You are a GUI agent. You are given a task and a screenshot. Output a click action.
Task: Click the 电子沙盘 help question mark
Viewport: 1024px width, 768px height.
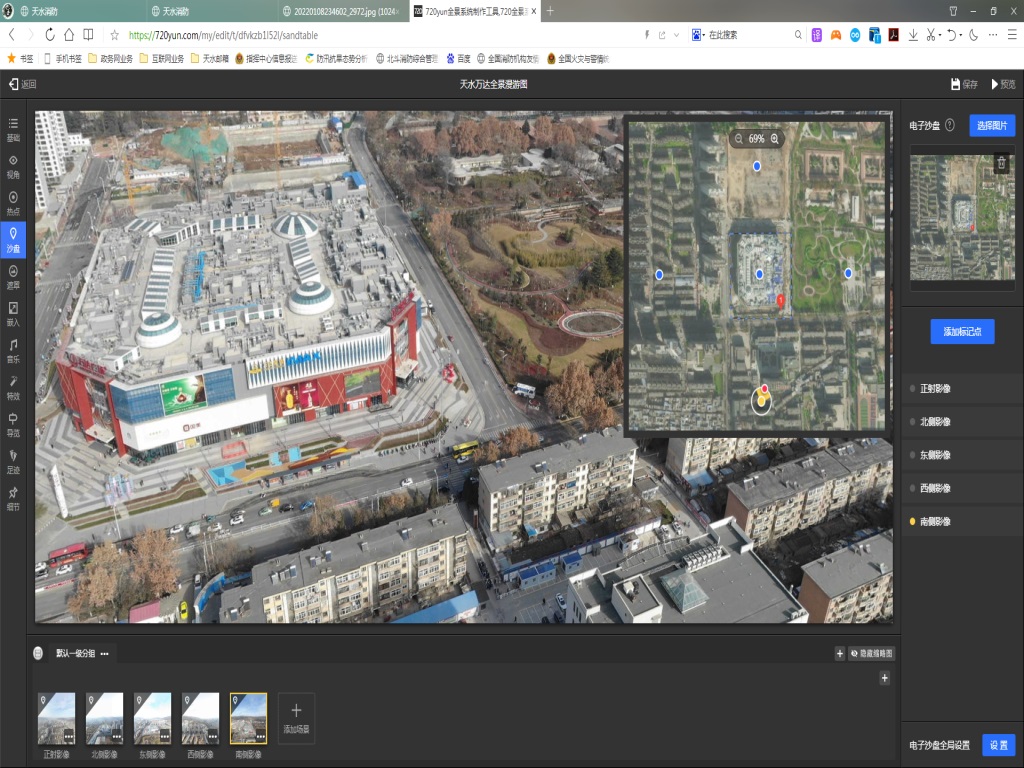949,126
